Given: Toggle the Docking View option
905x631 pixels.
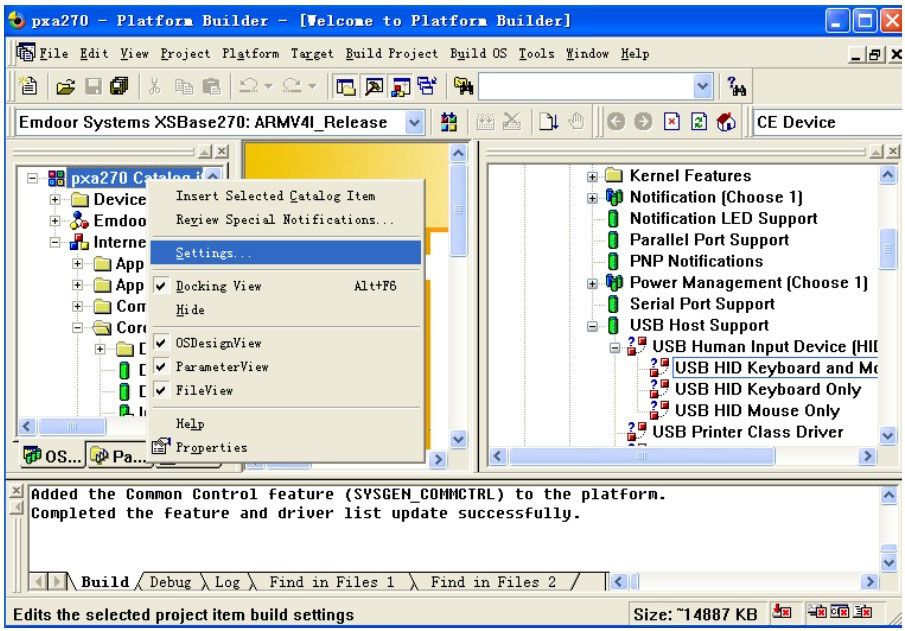Looking at the screenshot, I should click(205, 286).
